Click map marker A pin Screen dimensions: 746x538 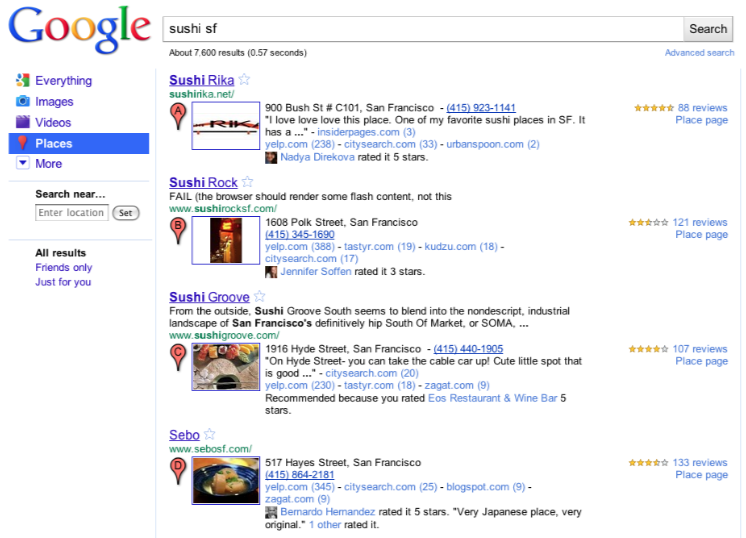click(178, 116)
